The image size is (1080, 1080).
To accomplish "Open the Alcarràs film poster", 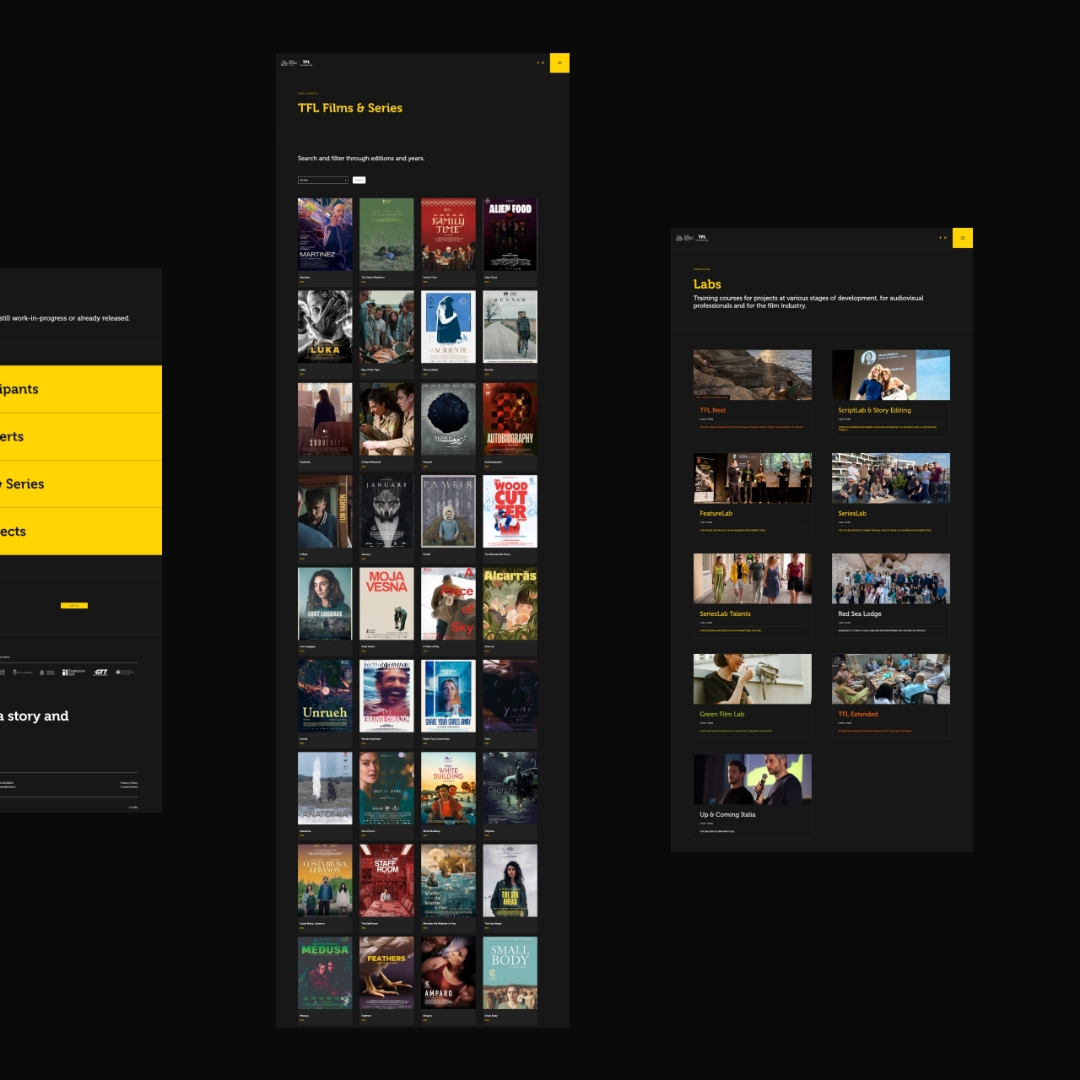I will pos(510,603).
